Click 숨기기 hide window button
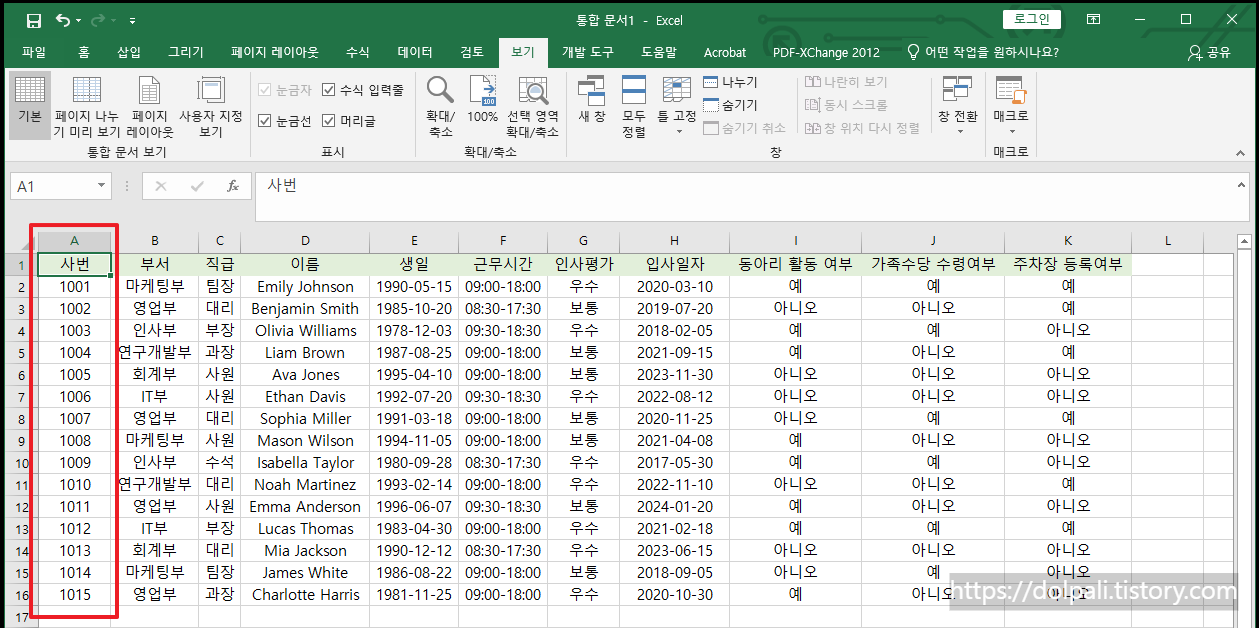1259x628 pixels. pyautogui.click(x=731, y=105)
